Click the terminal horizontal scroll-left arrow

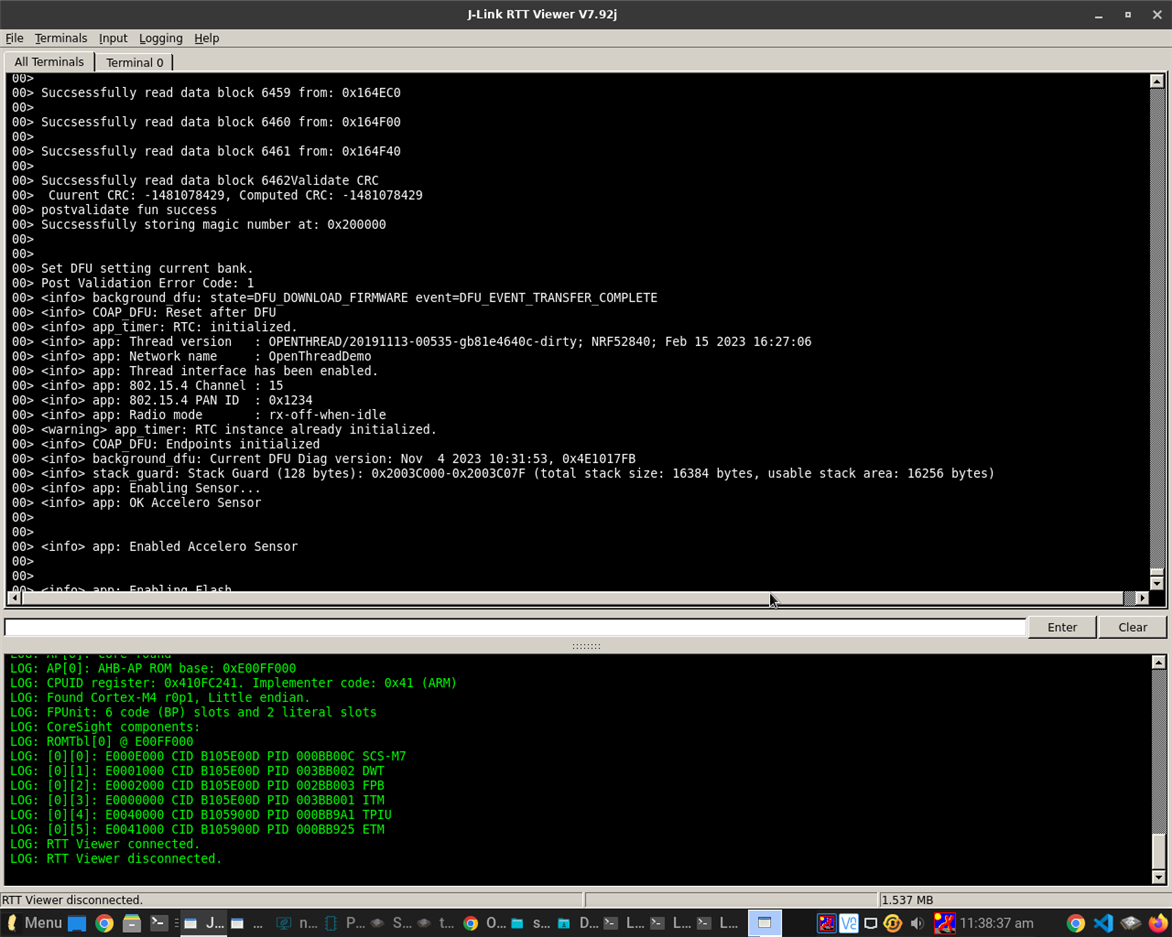(x=14, y=598)
